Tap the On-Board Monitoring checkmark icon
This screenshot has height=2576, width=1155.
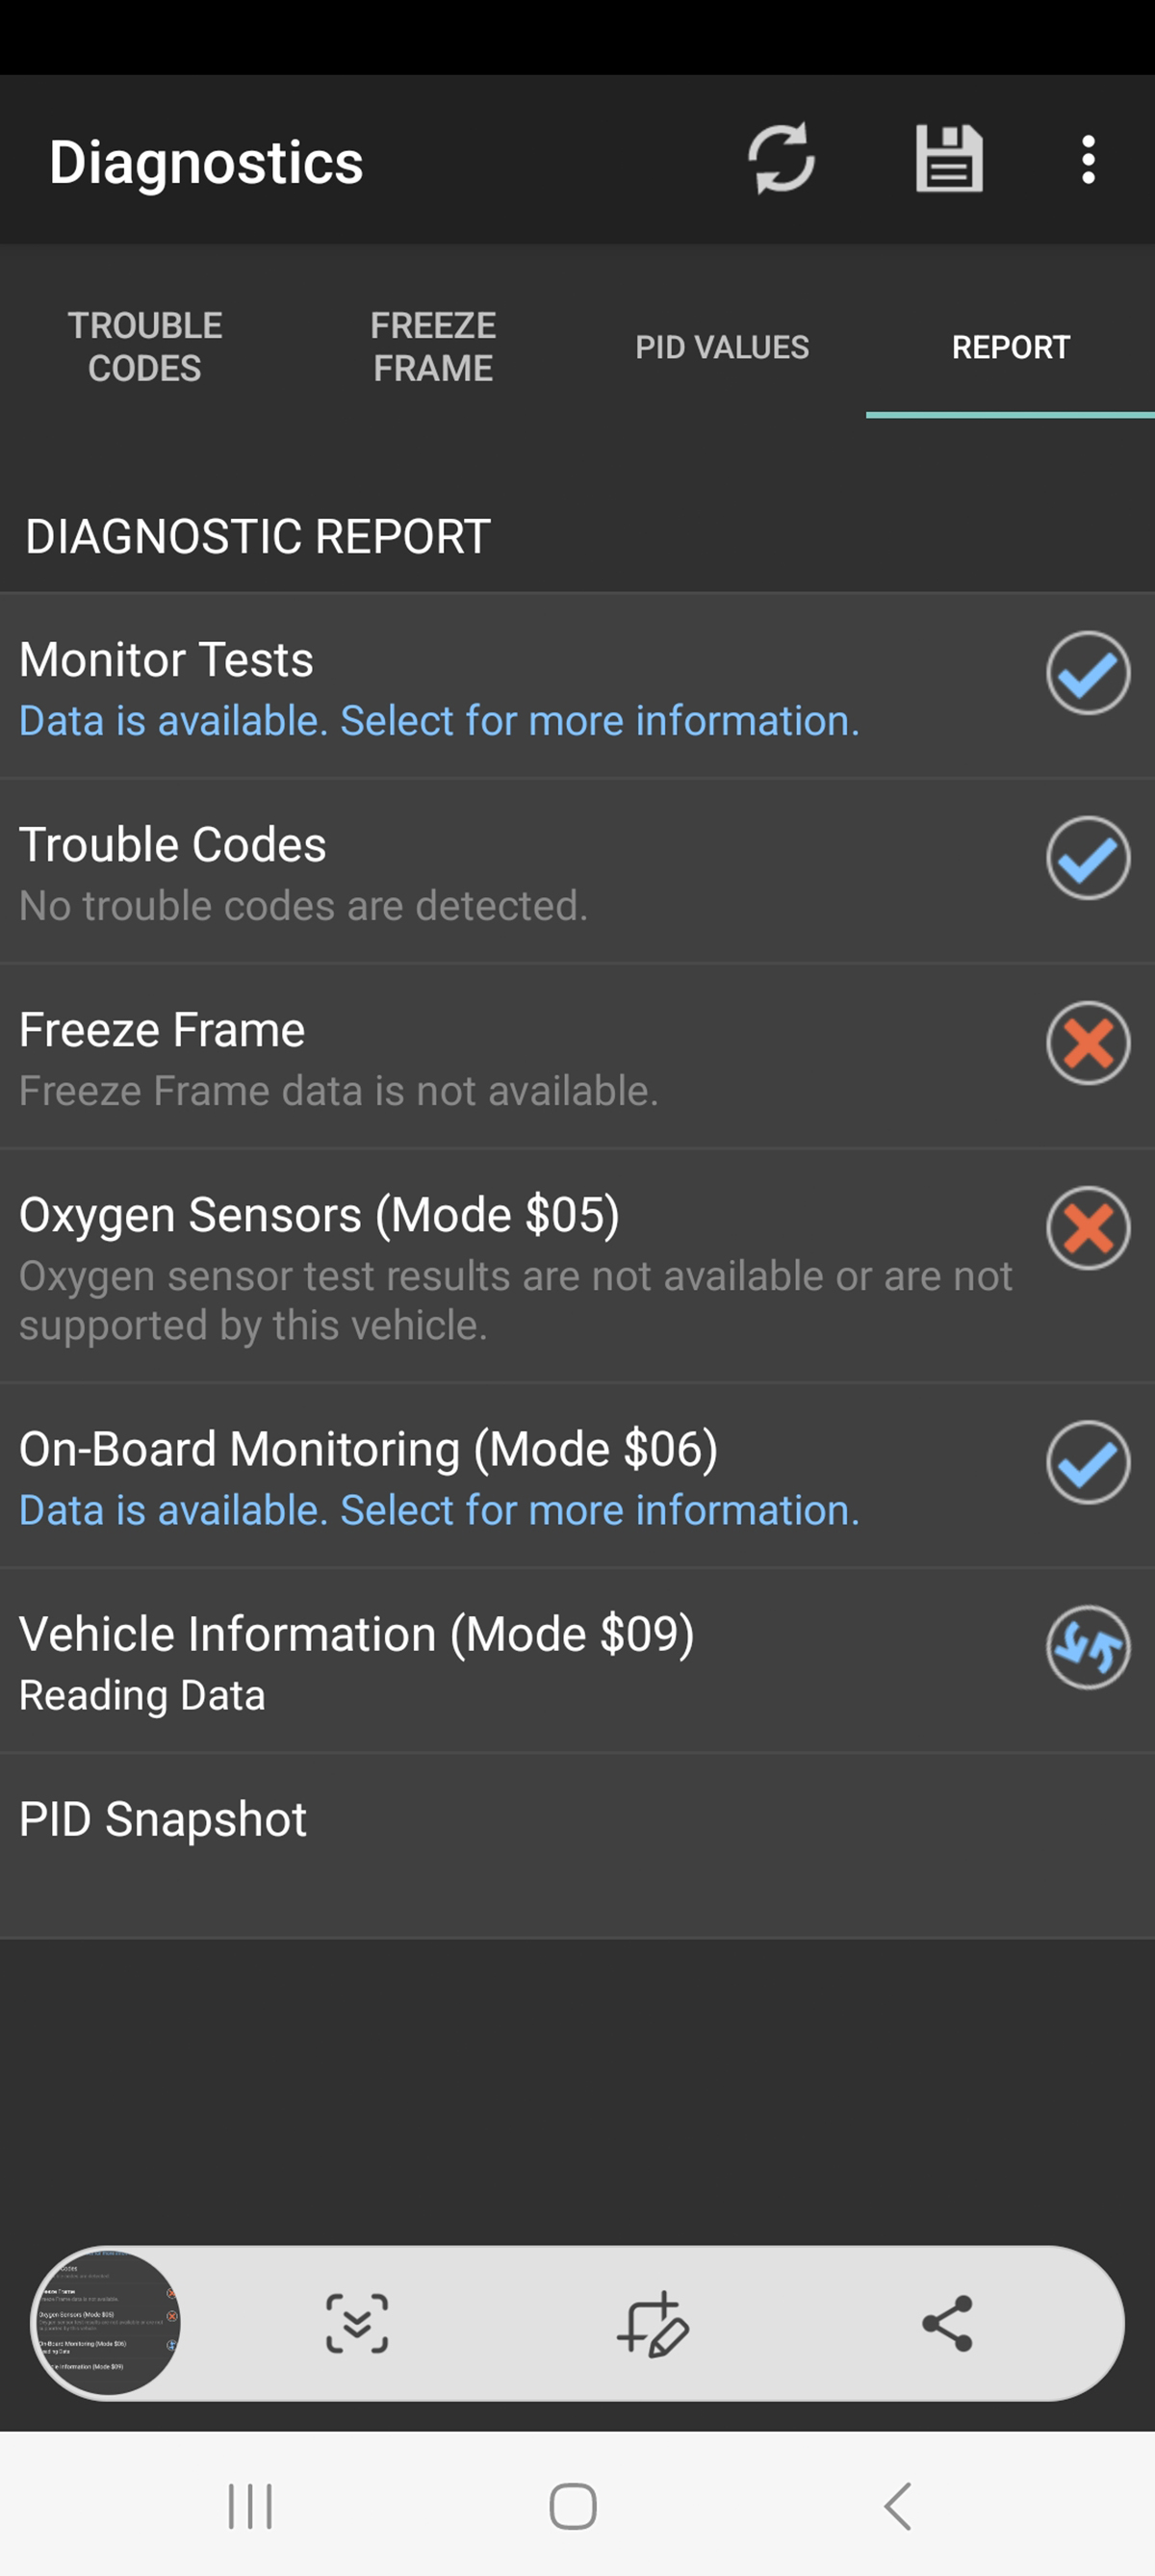(x=1088, y=1463)
